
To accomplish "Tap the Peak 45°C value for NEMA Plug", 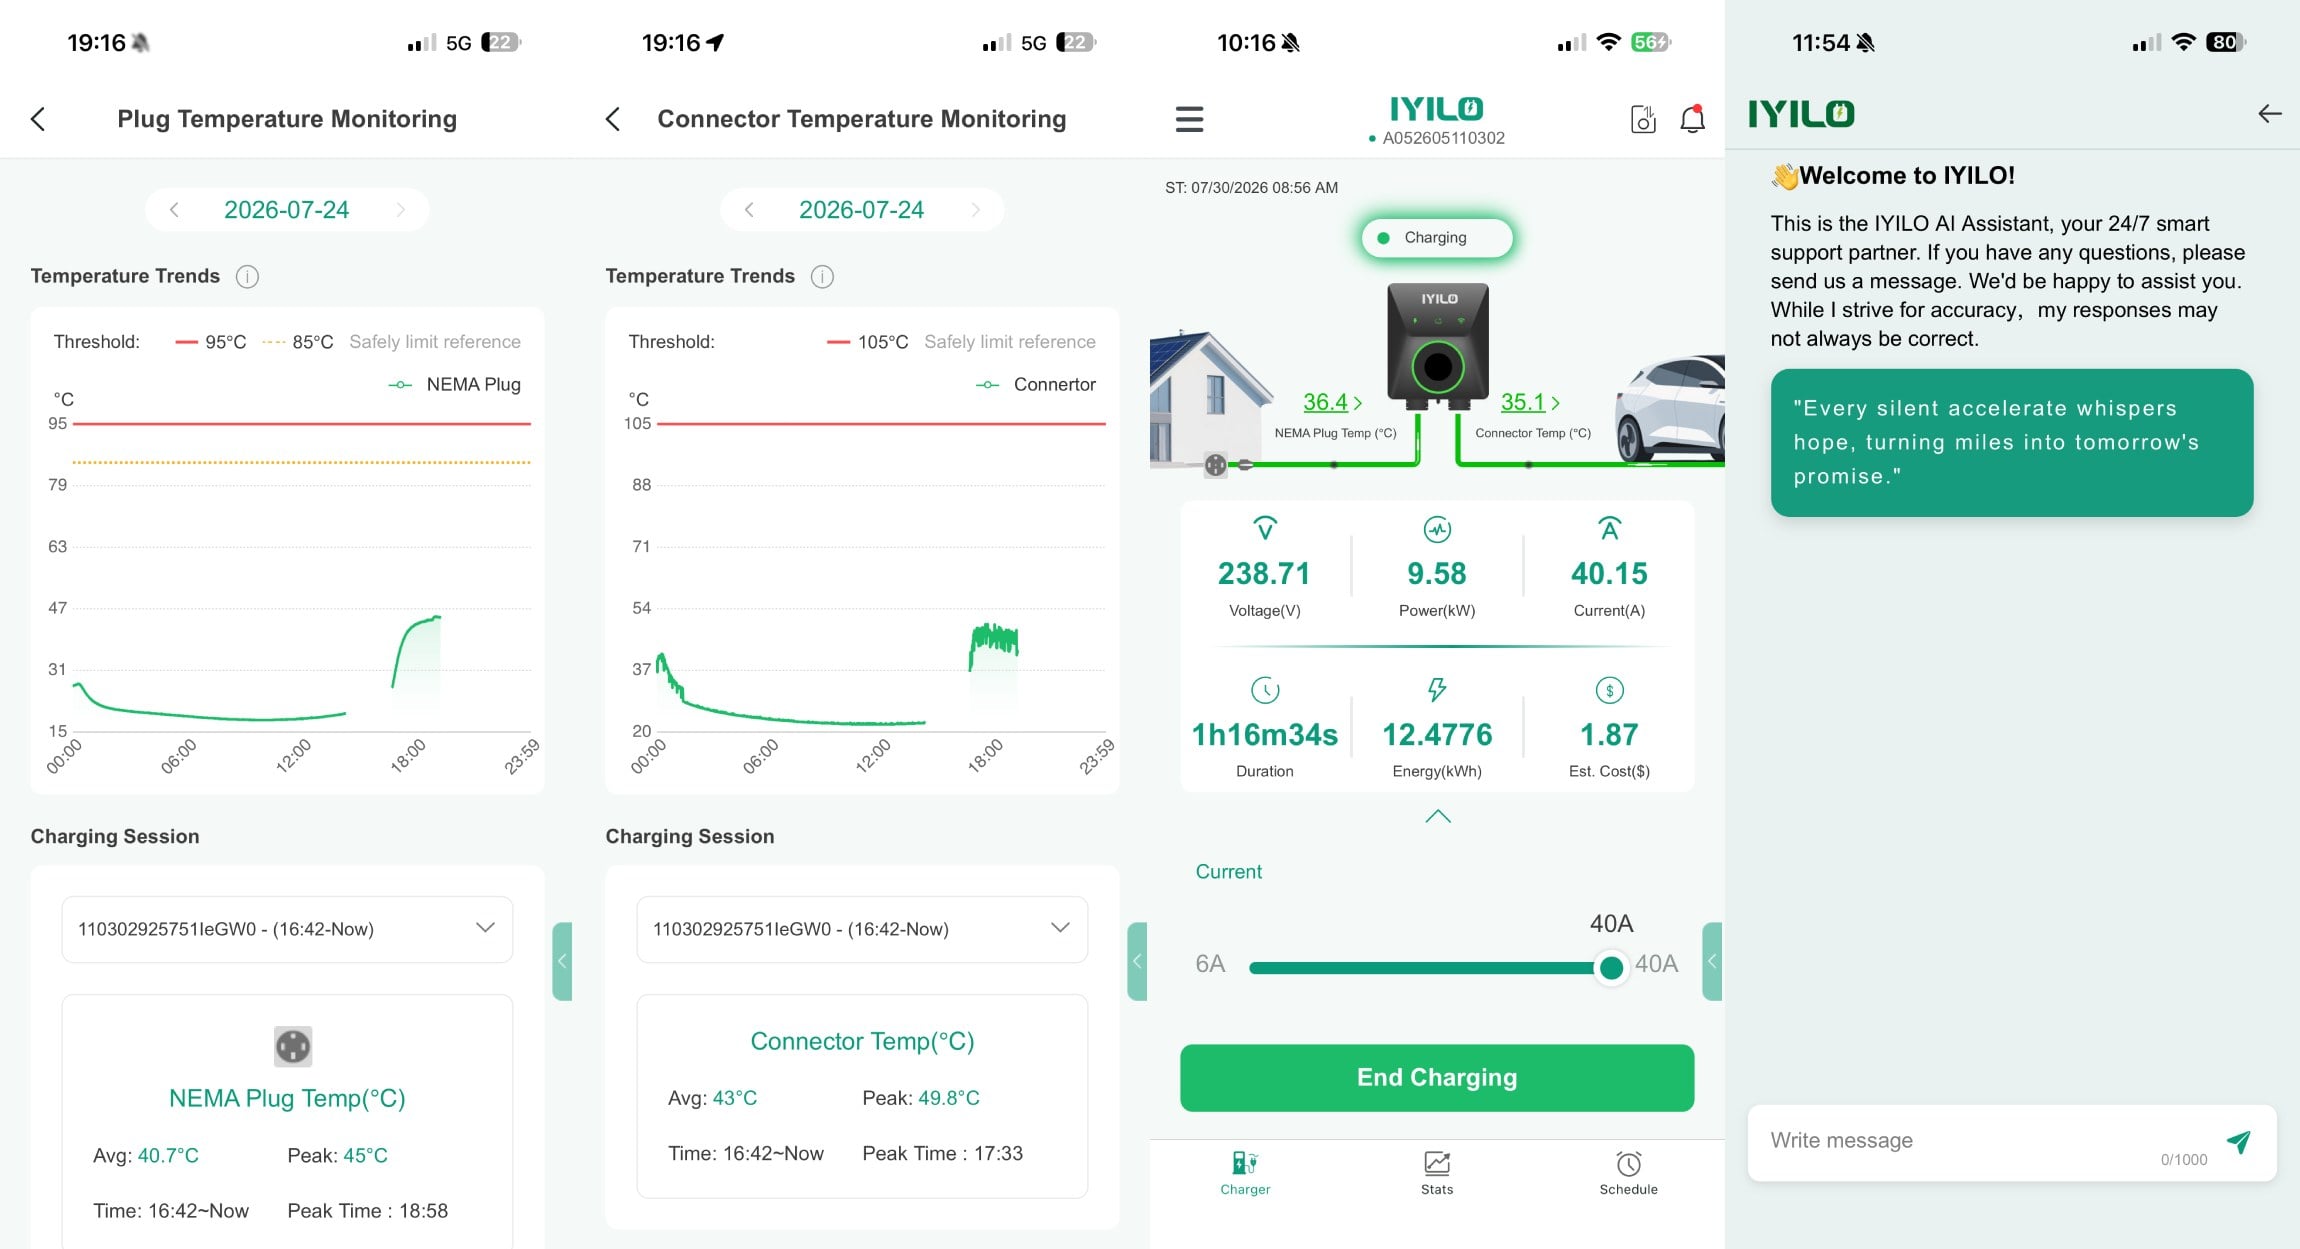I will point(365,1155).
